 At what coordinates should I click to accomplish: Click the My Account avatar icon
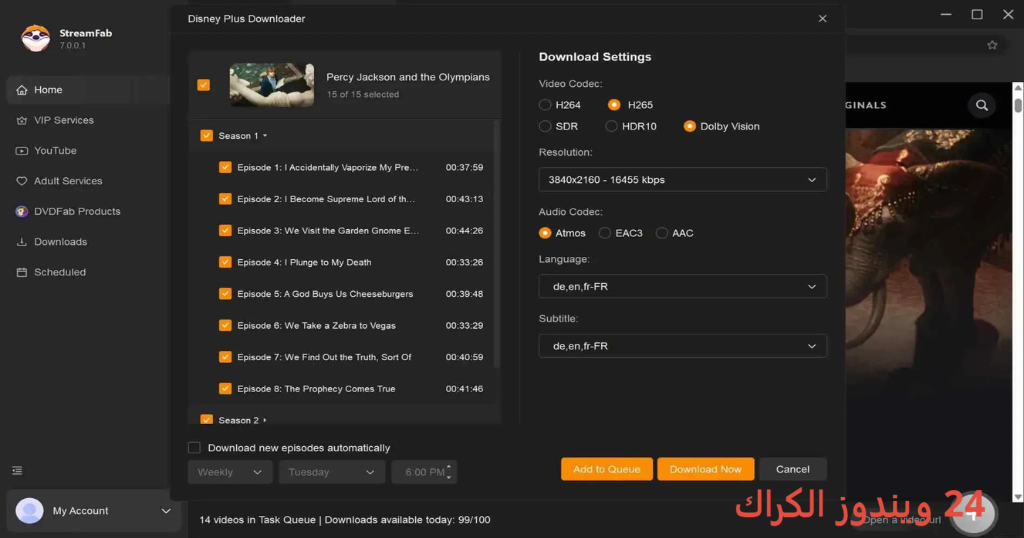pyautogui.click(x=29, y=511)
